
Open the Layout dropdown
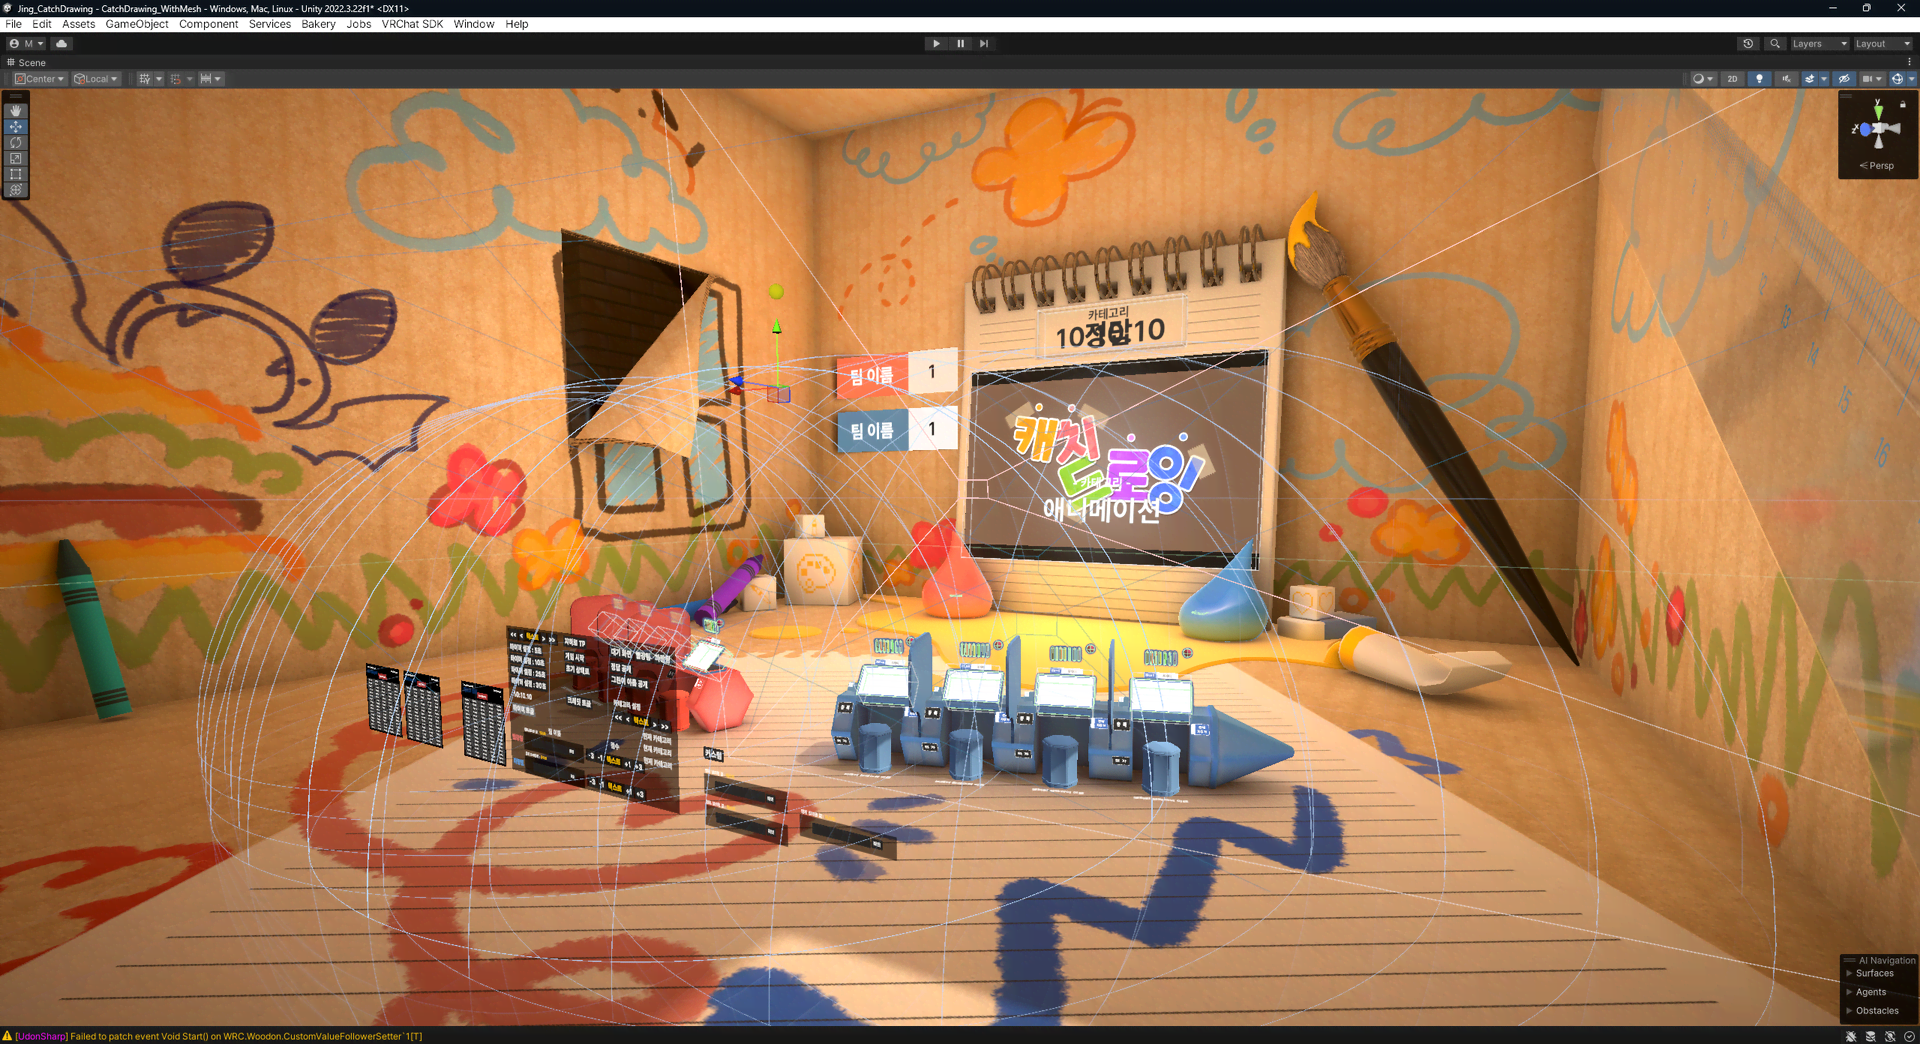(1882, 44)
